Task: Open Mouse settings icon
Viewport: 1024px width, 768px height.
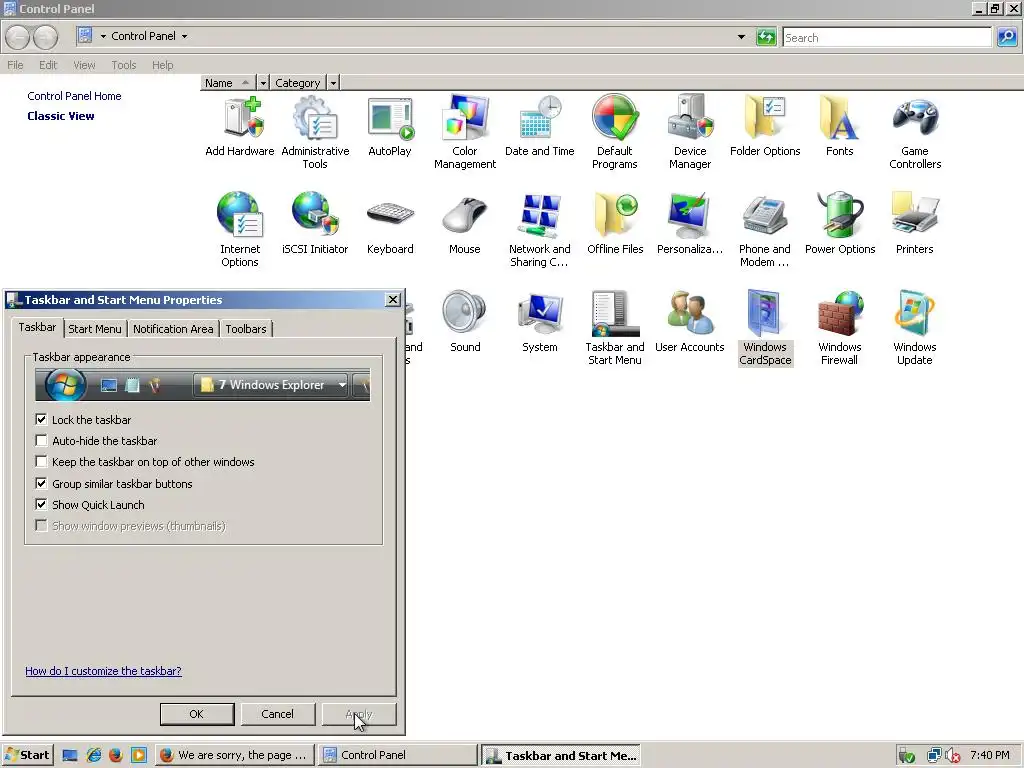Action: click(x=465, y=223)
